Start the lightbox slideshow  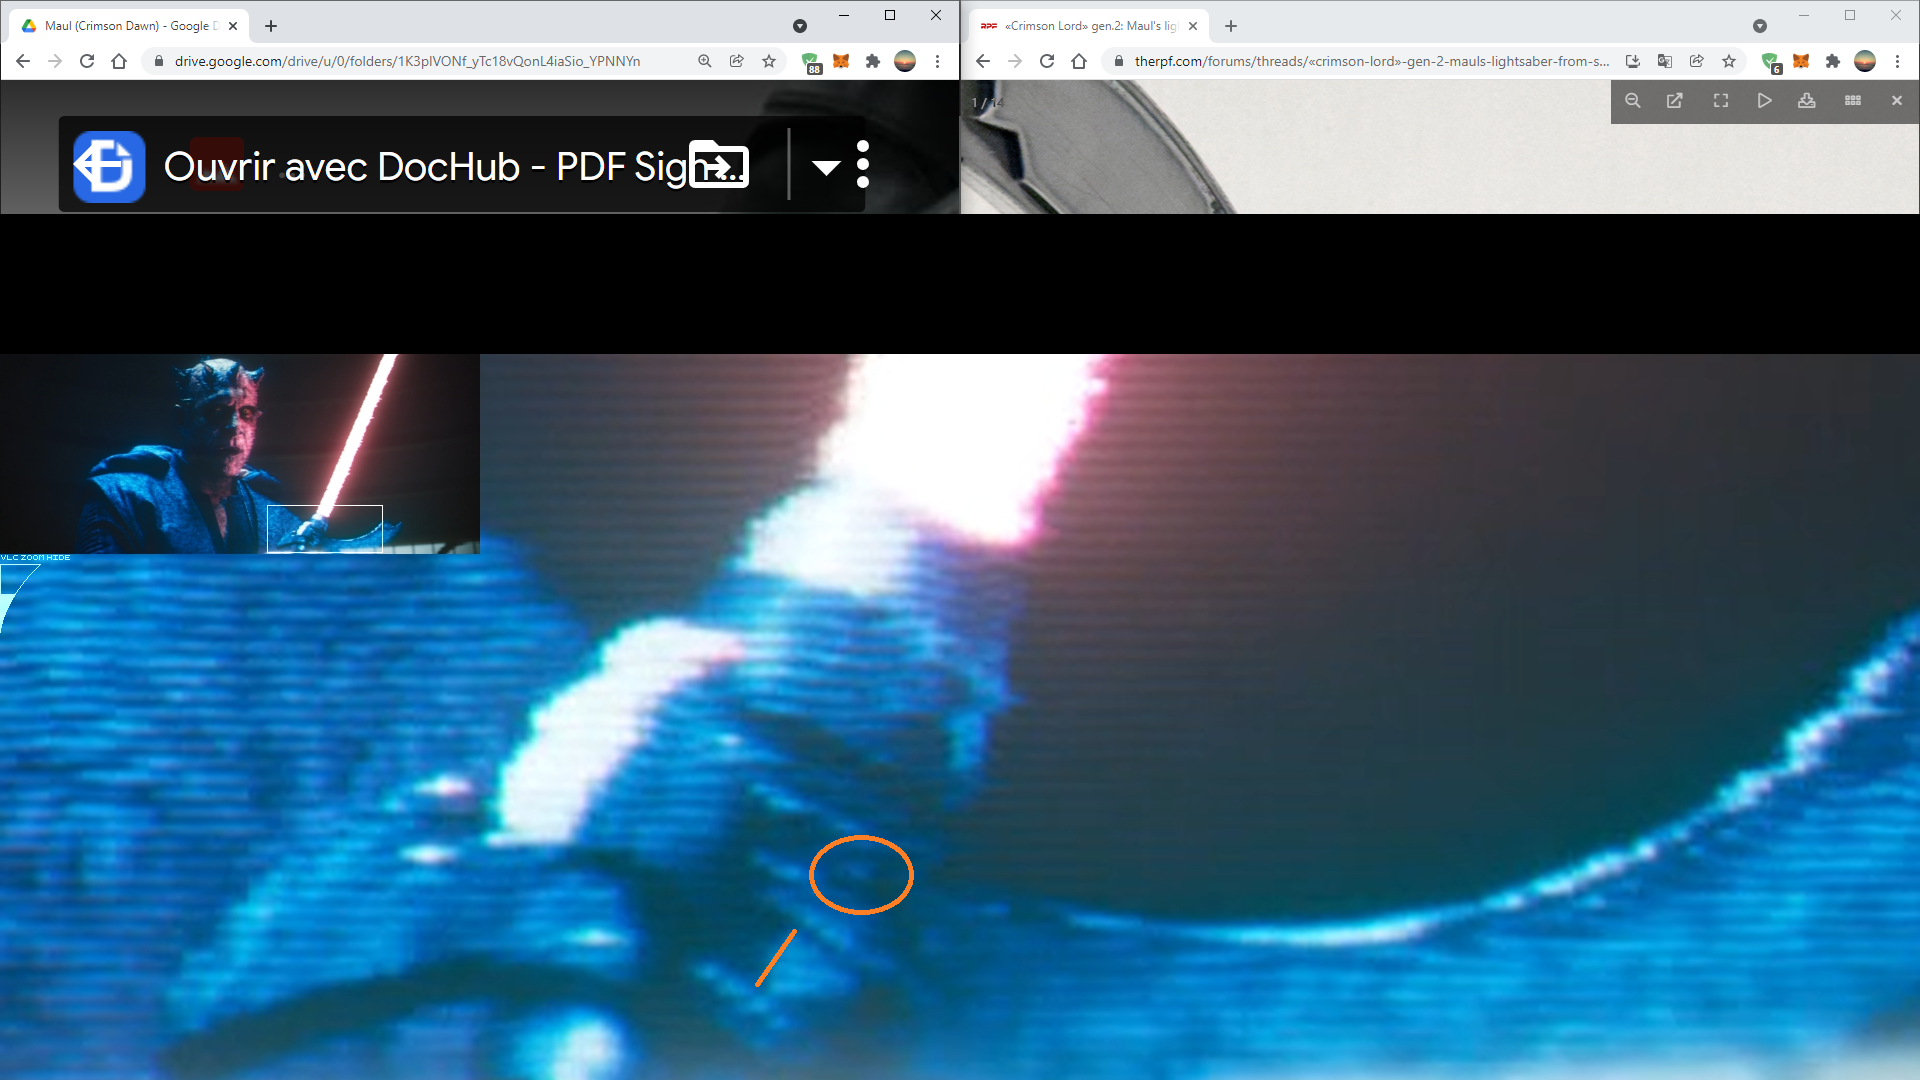(1764, 101)
